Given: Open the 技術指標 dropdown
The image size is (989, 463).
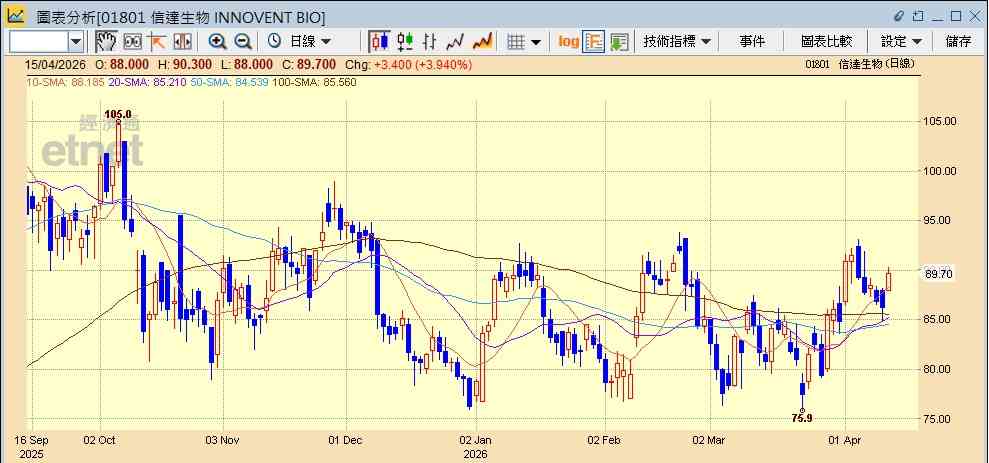Looking at the screenshot, I should pyautogui.click(x=677, y=42).
